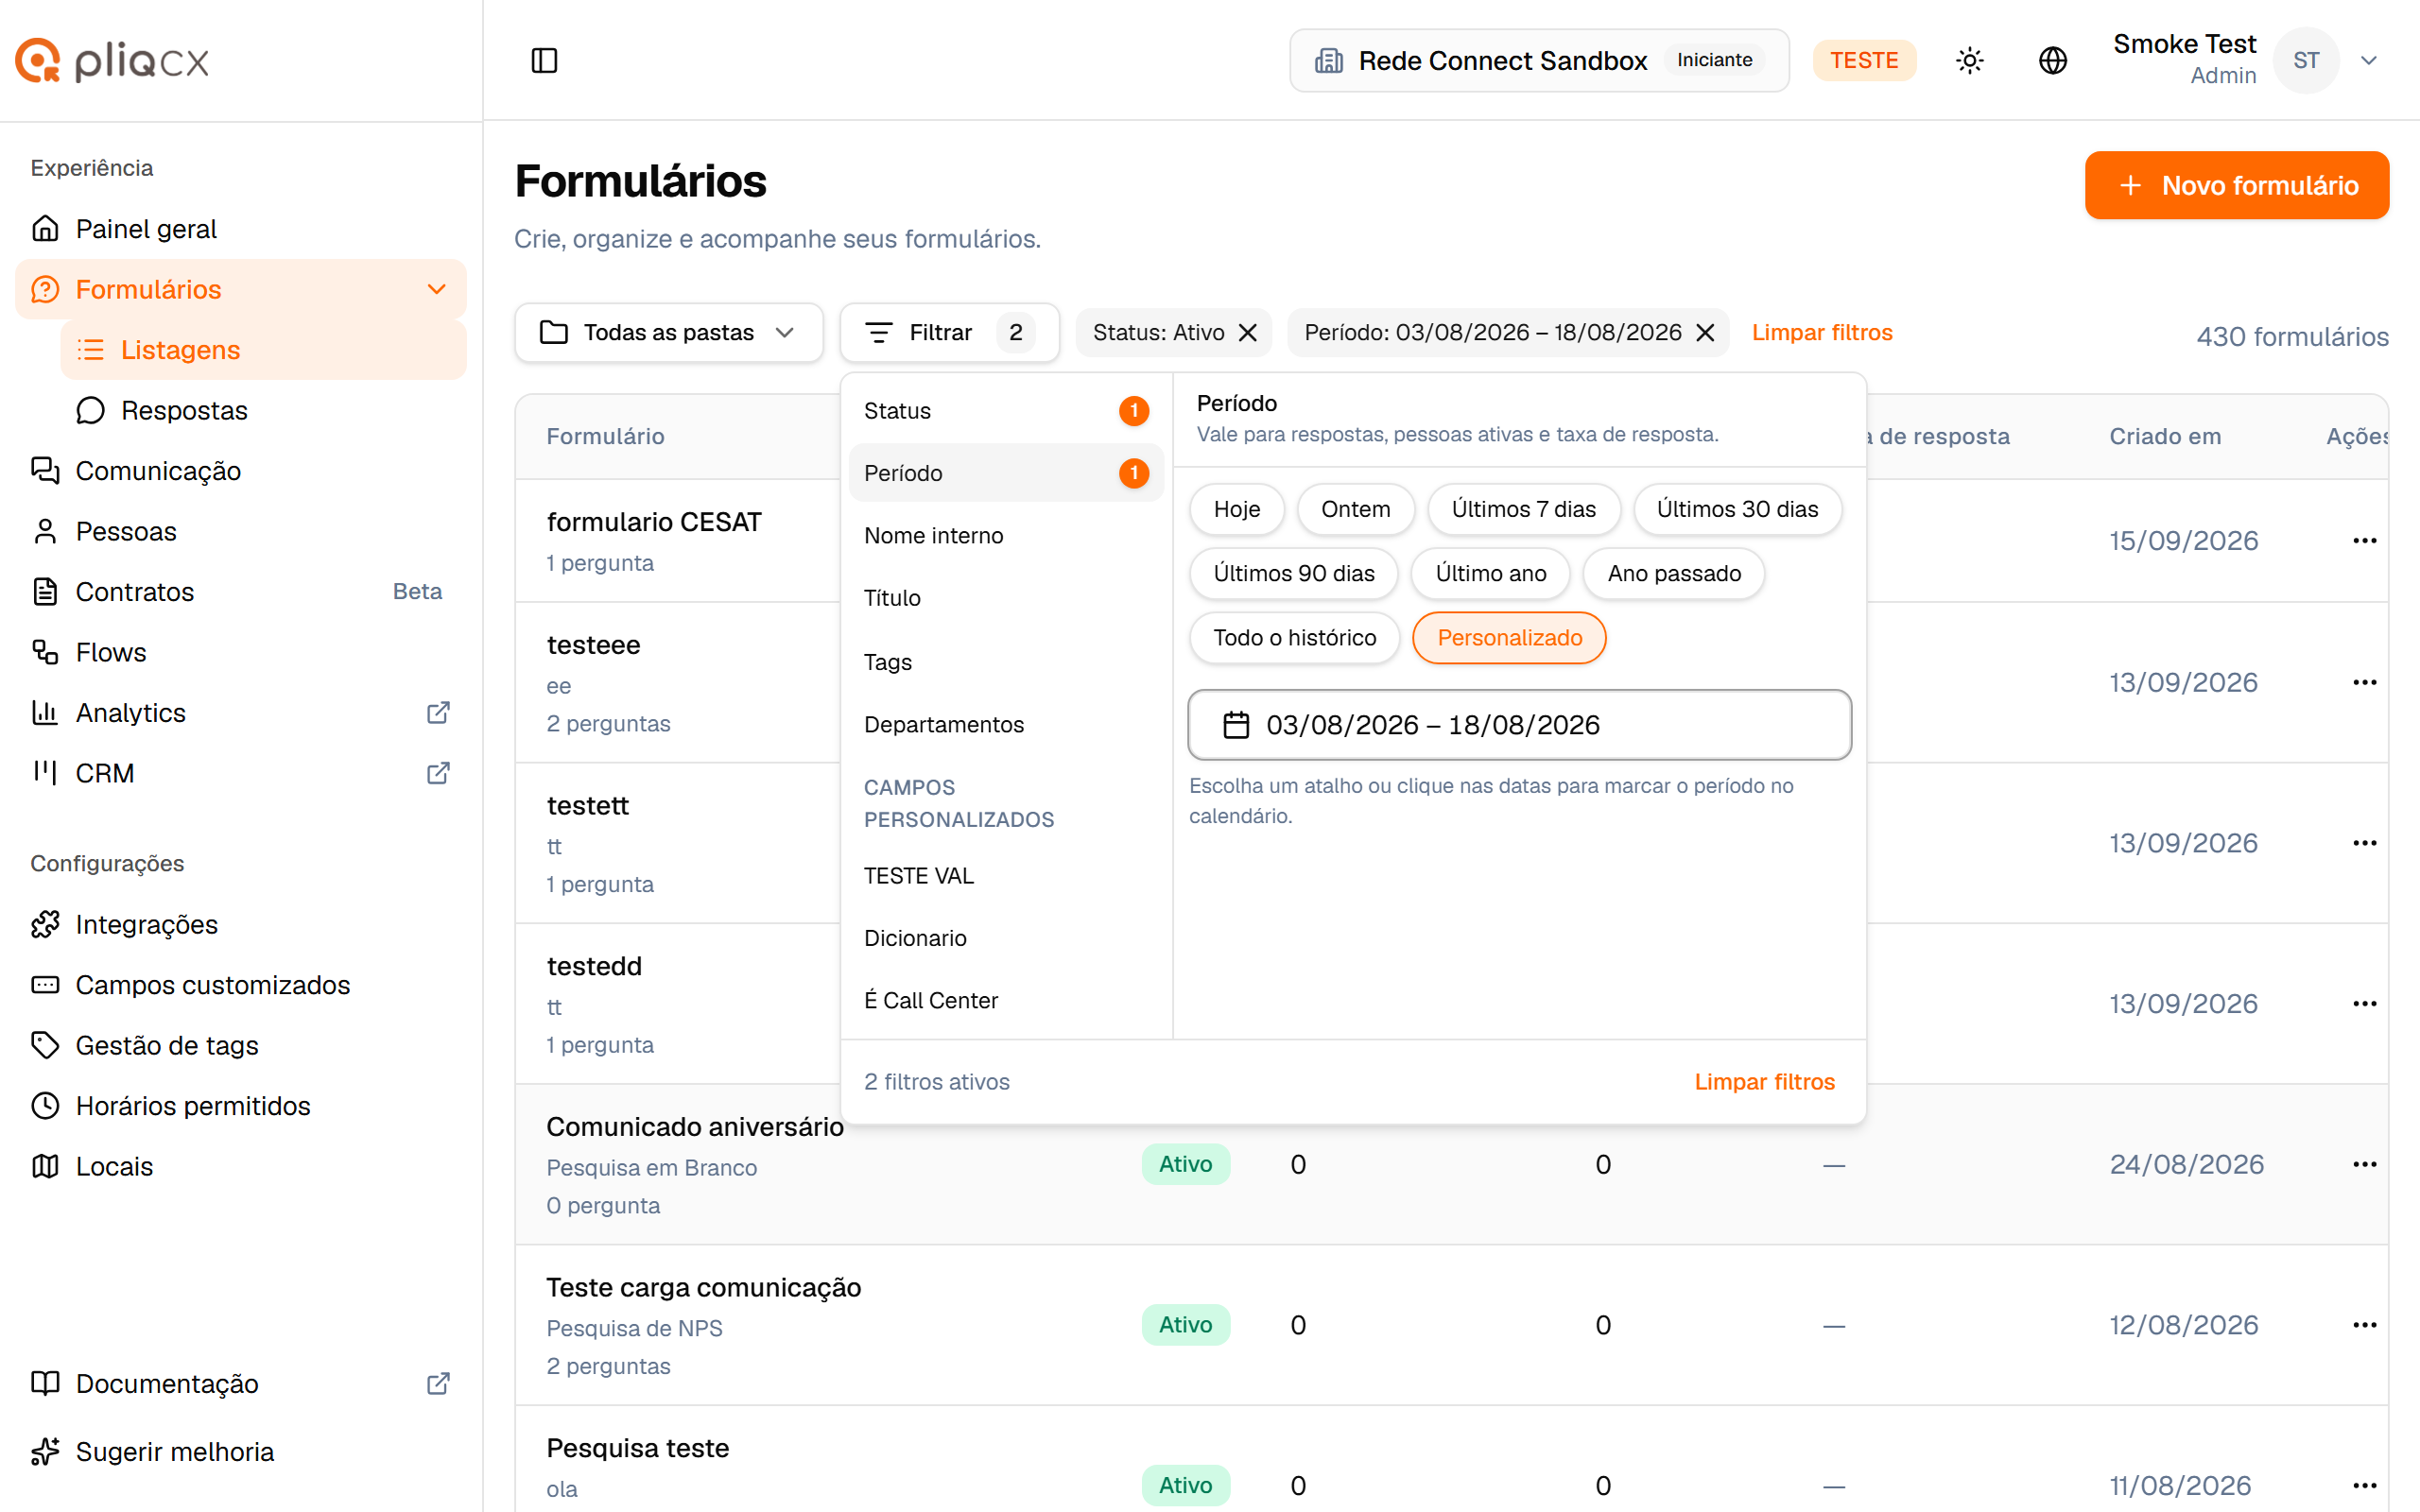The image size is (2420, 1512).
Task: Click the calendar icon in date field
Action: point(1236,725)
